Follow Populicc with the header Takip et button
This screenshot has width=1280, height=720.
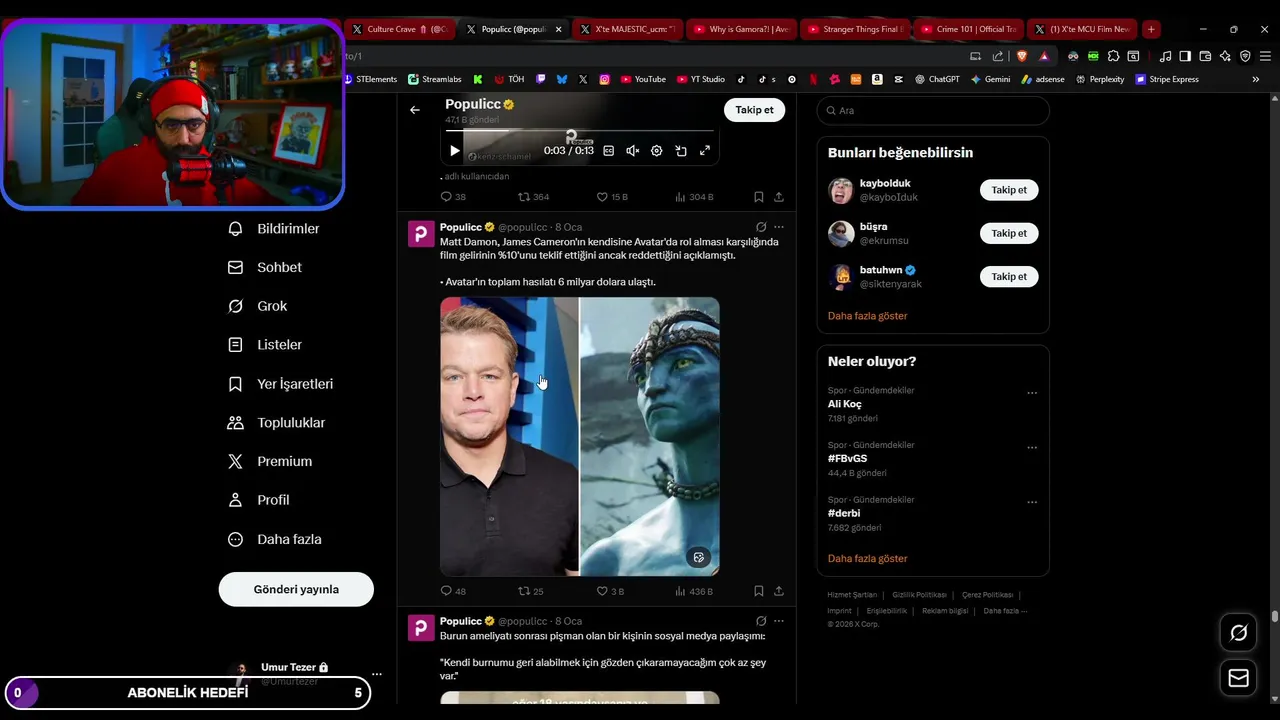coord(754,110)
